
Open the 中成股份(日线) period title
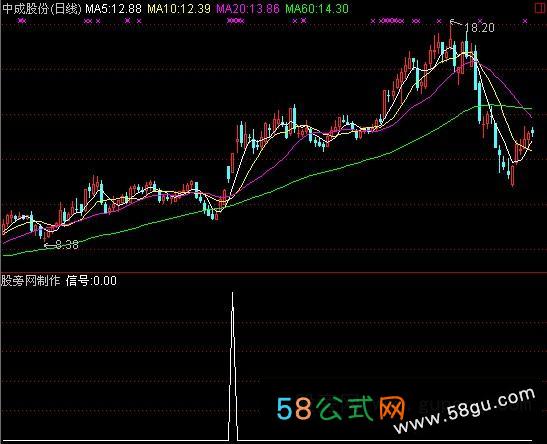[x=42, y=8]
